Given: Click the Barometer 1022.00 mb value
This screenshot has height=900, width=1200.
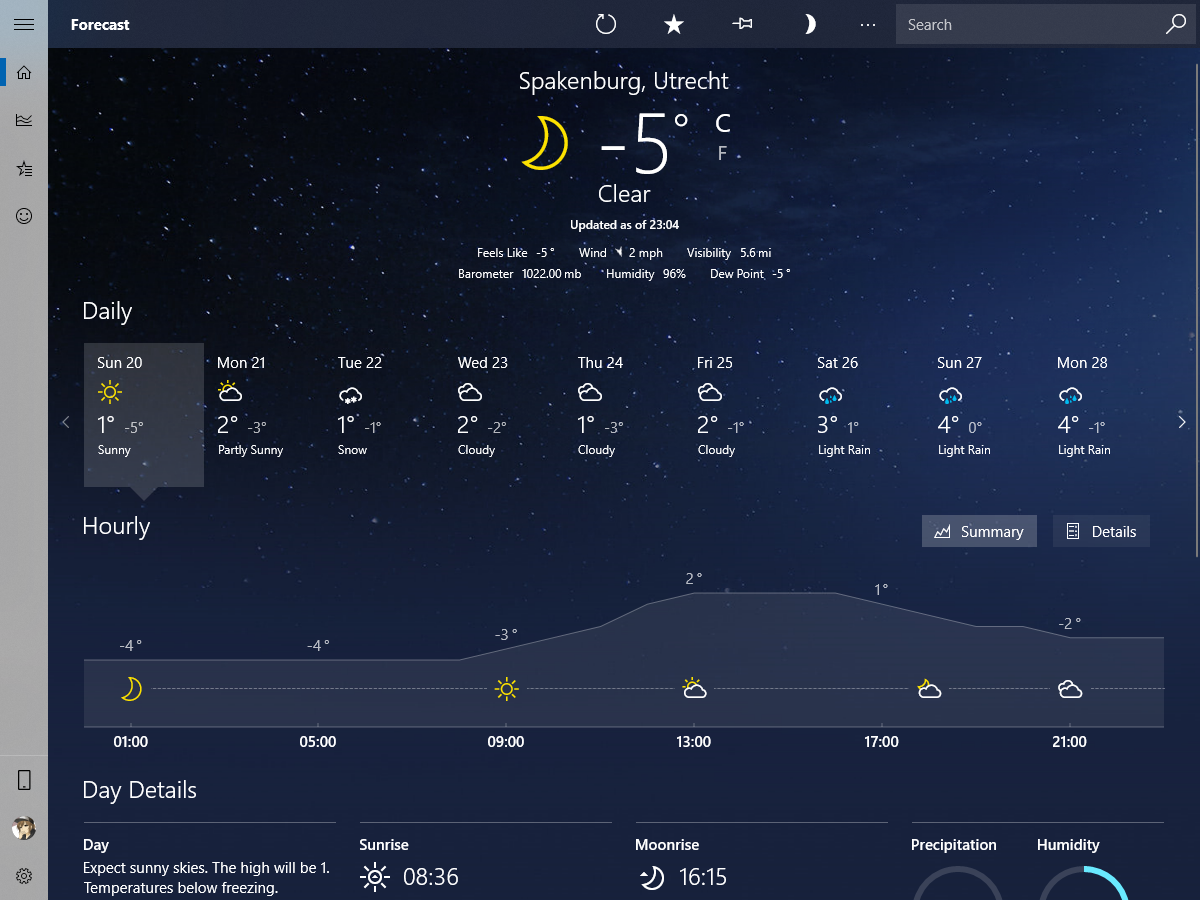Looking at the screenshot, I should click(551, 274).
